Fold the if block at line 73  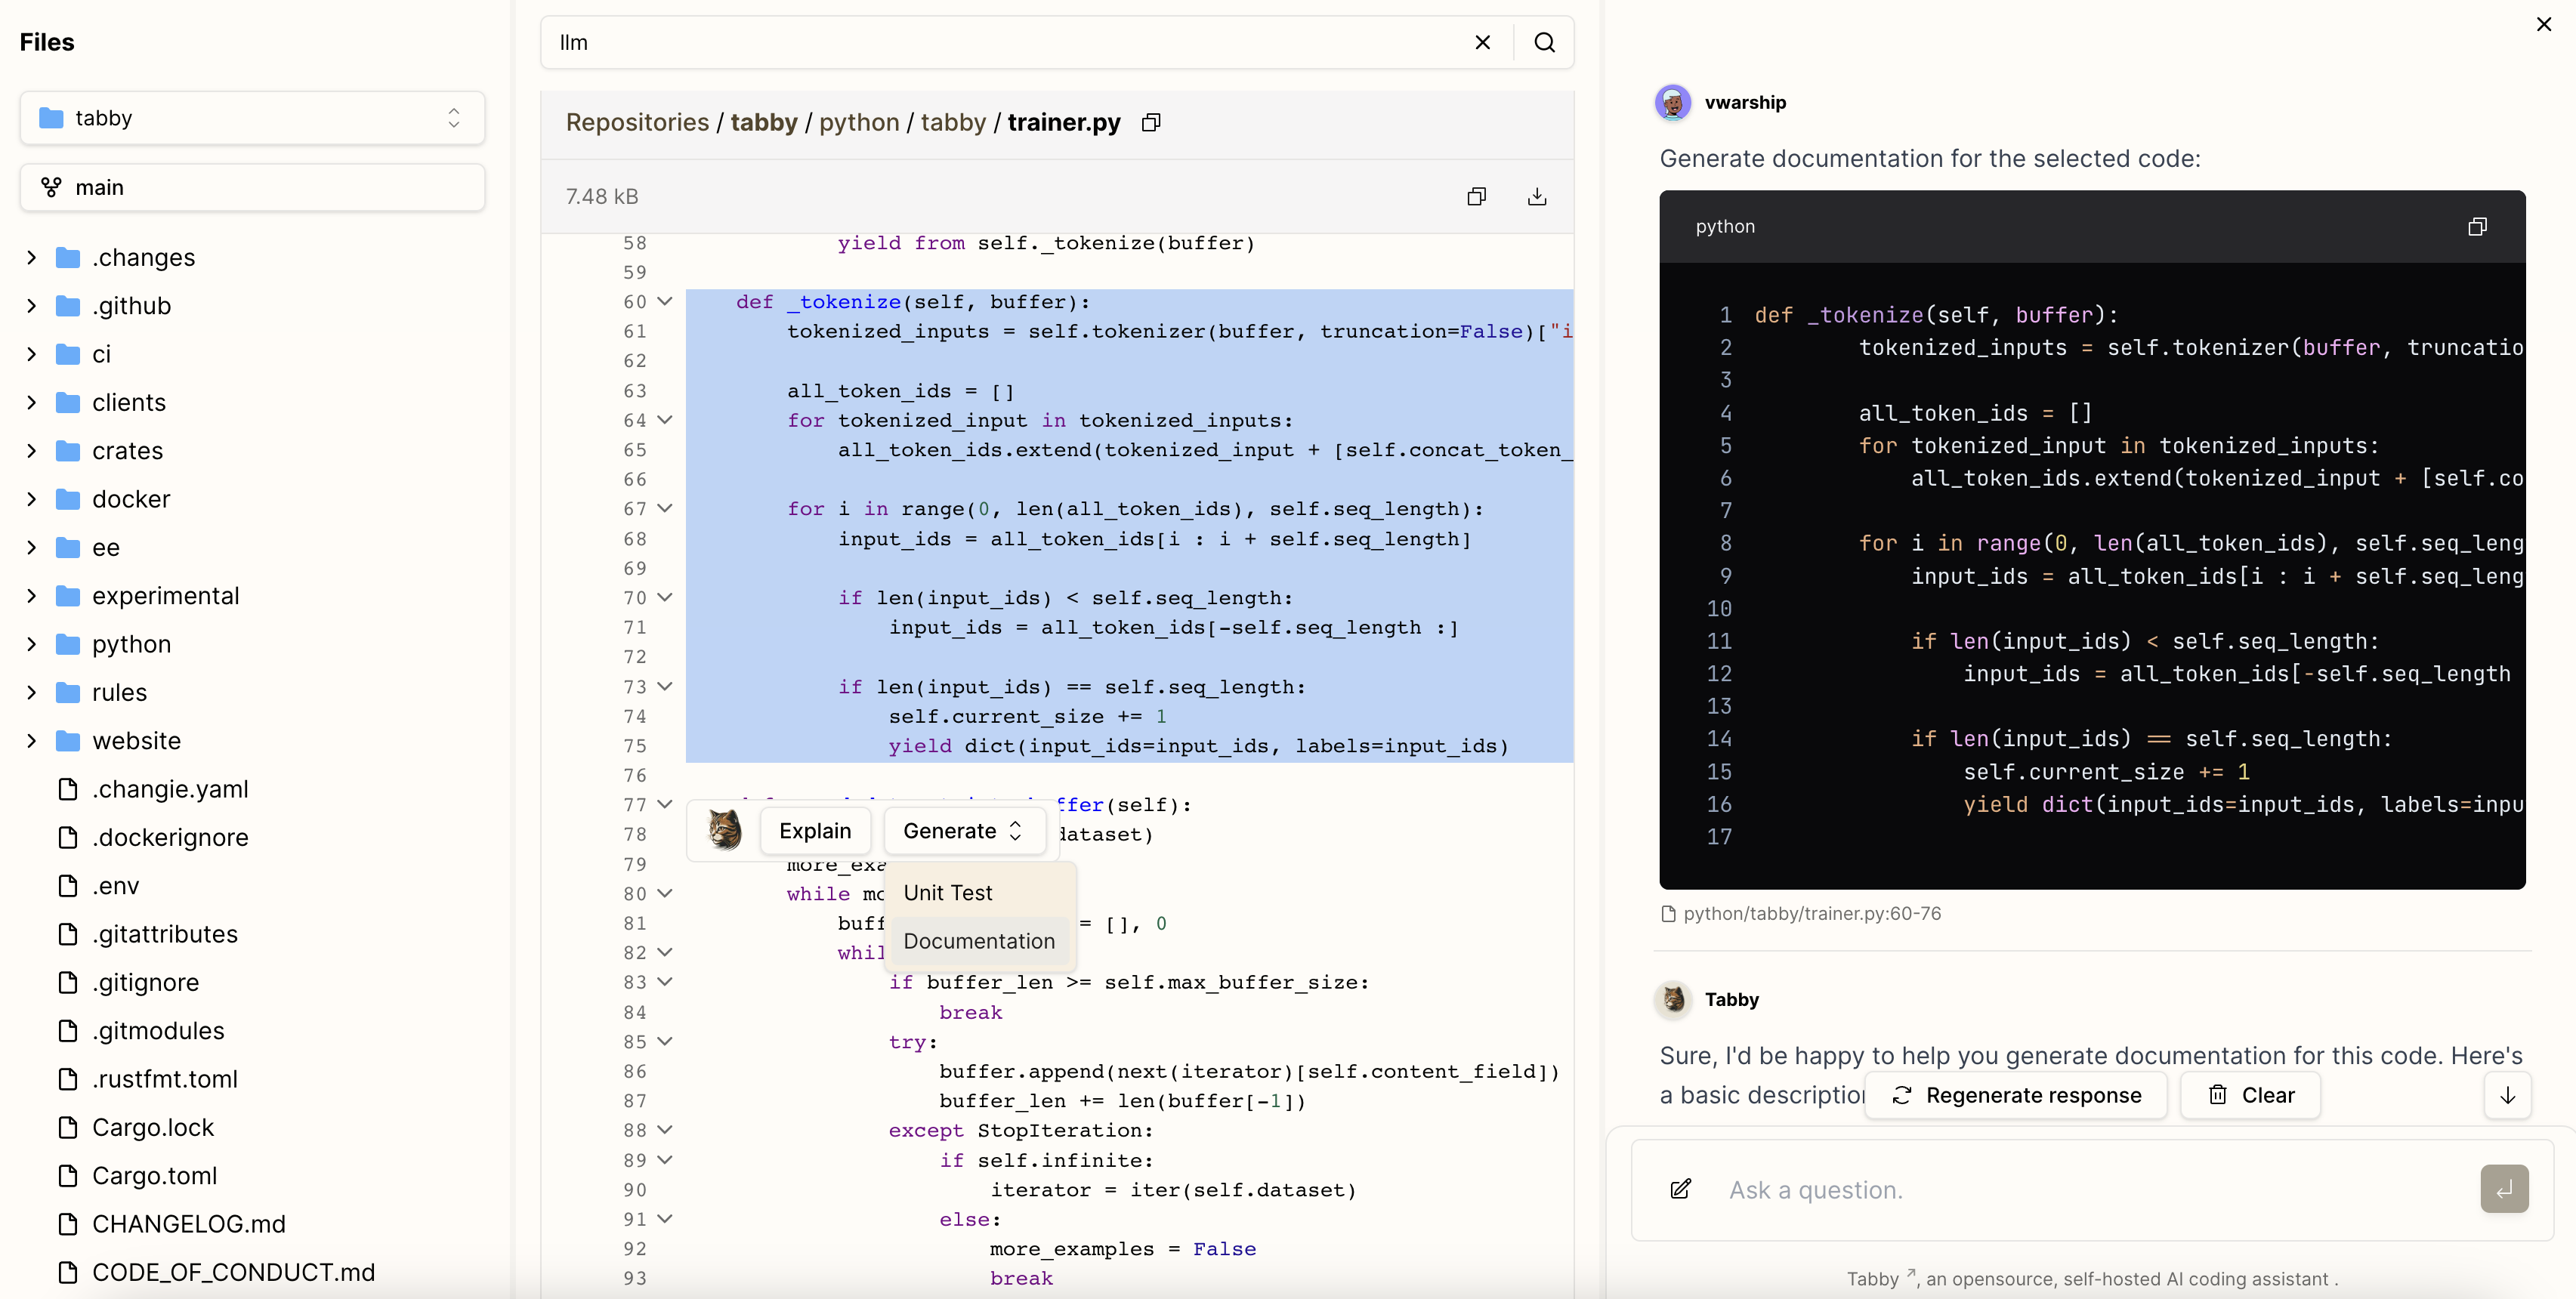665,686
